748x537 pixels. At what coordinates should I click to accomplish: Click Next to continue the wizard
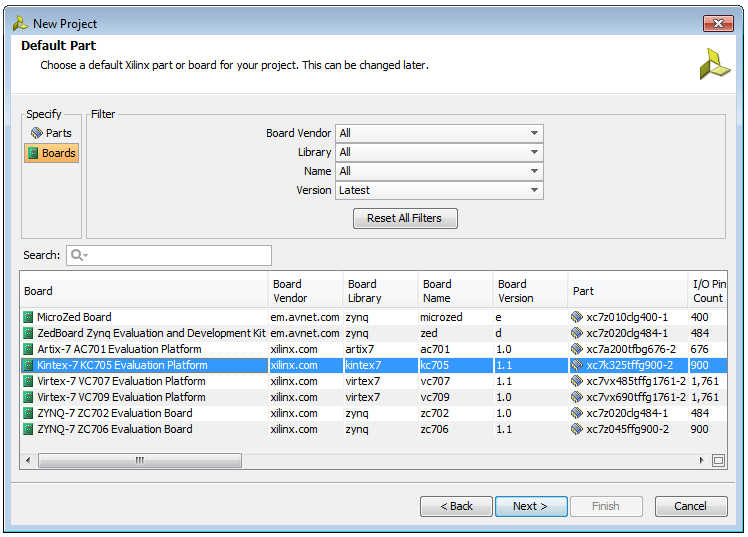pyautogui.click(x=531, y=506)
